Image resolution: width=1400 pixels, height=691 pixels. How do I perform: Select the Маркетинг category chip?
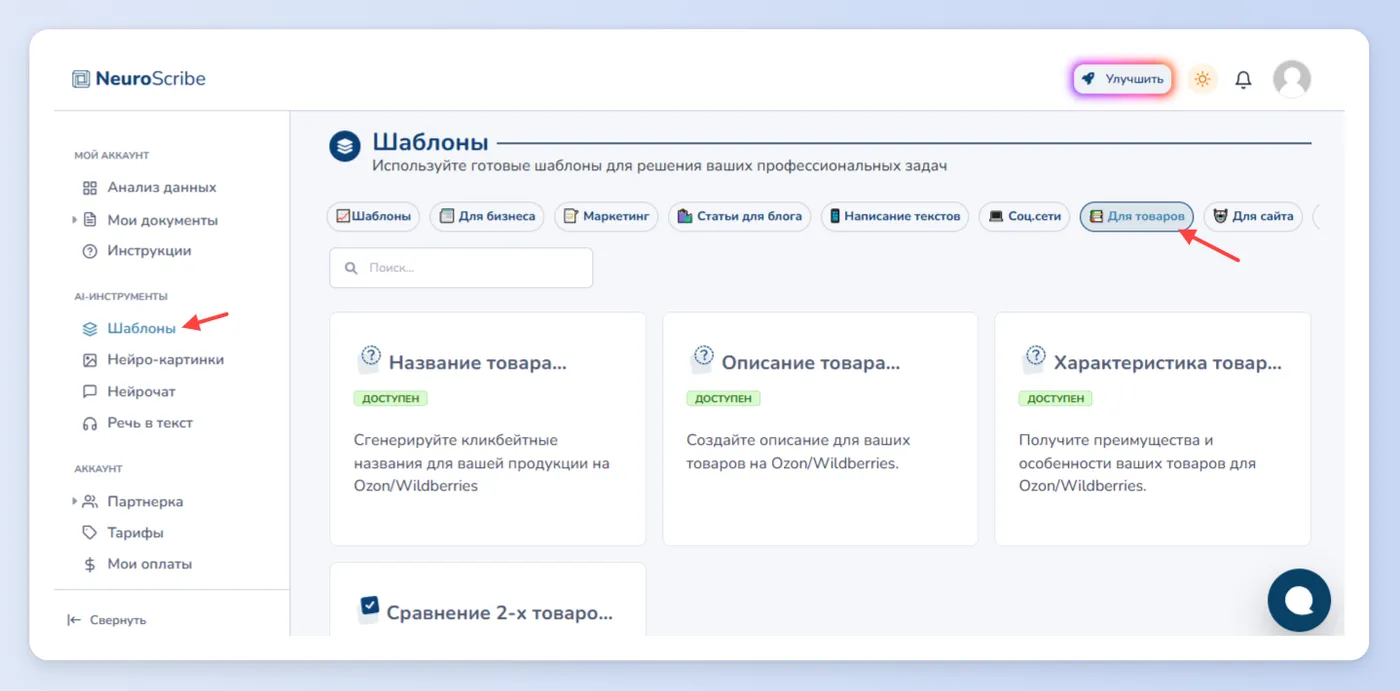point(607,216)
